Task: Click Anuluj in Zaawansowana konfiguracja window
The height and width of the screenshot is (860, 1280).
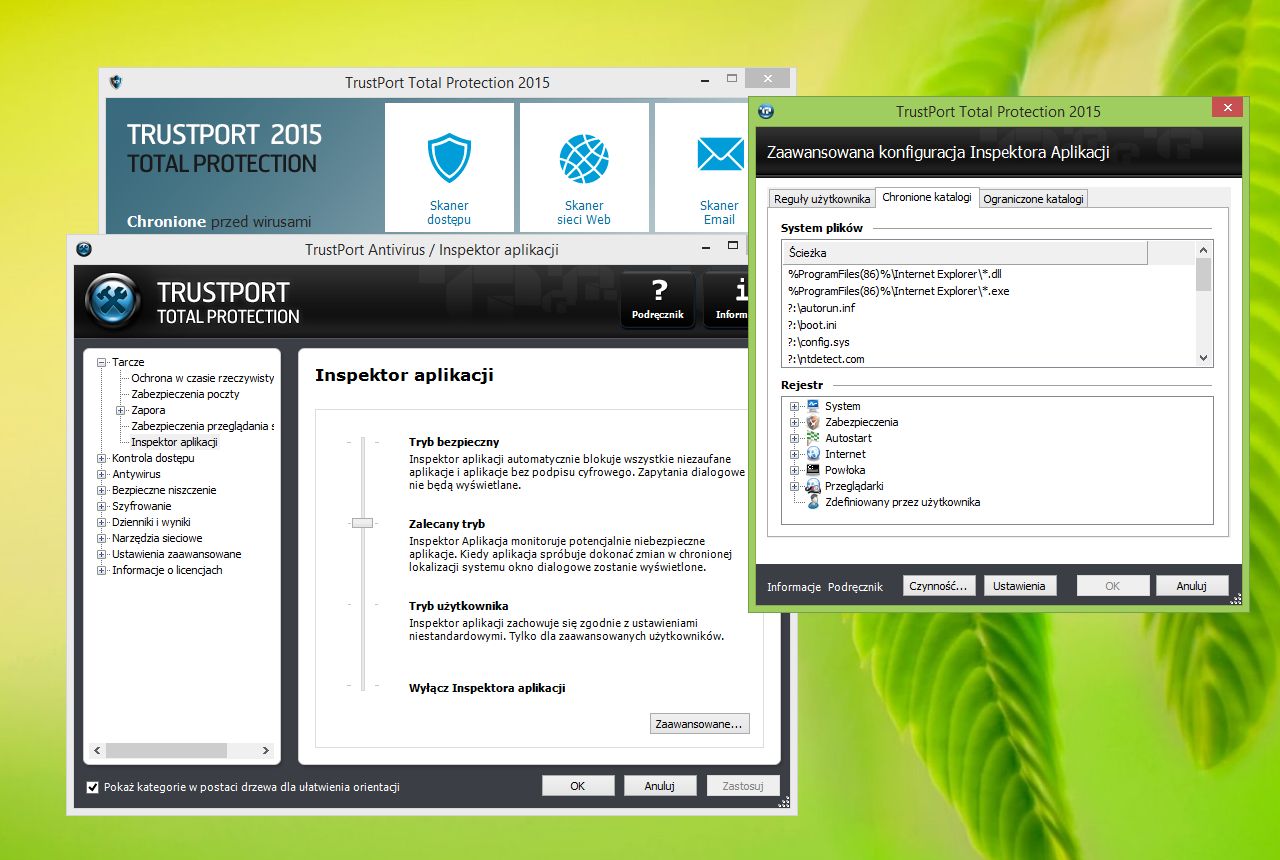Action: click(1192, 586)
